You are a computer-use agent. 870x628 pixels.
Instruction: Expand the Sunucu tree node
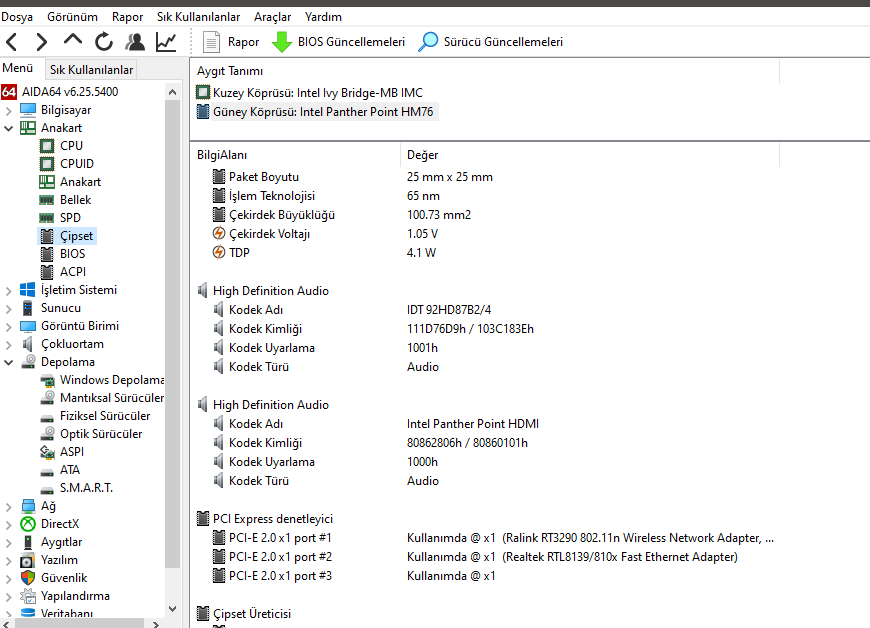click(x=8, y=308)
